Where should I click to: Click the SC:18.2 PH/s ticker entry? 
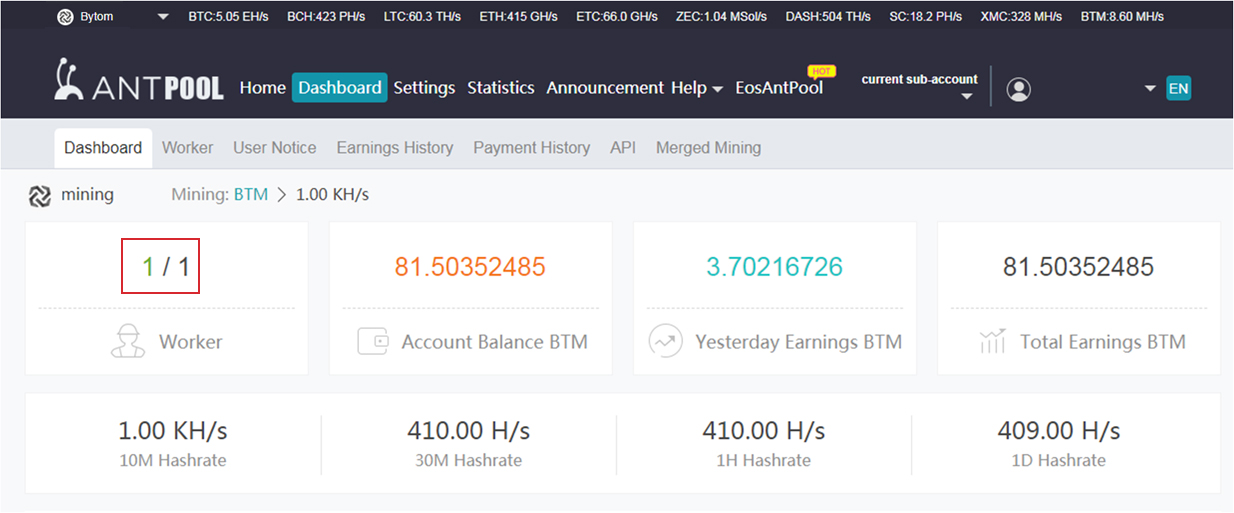coord(925,17)
